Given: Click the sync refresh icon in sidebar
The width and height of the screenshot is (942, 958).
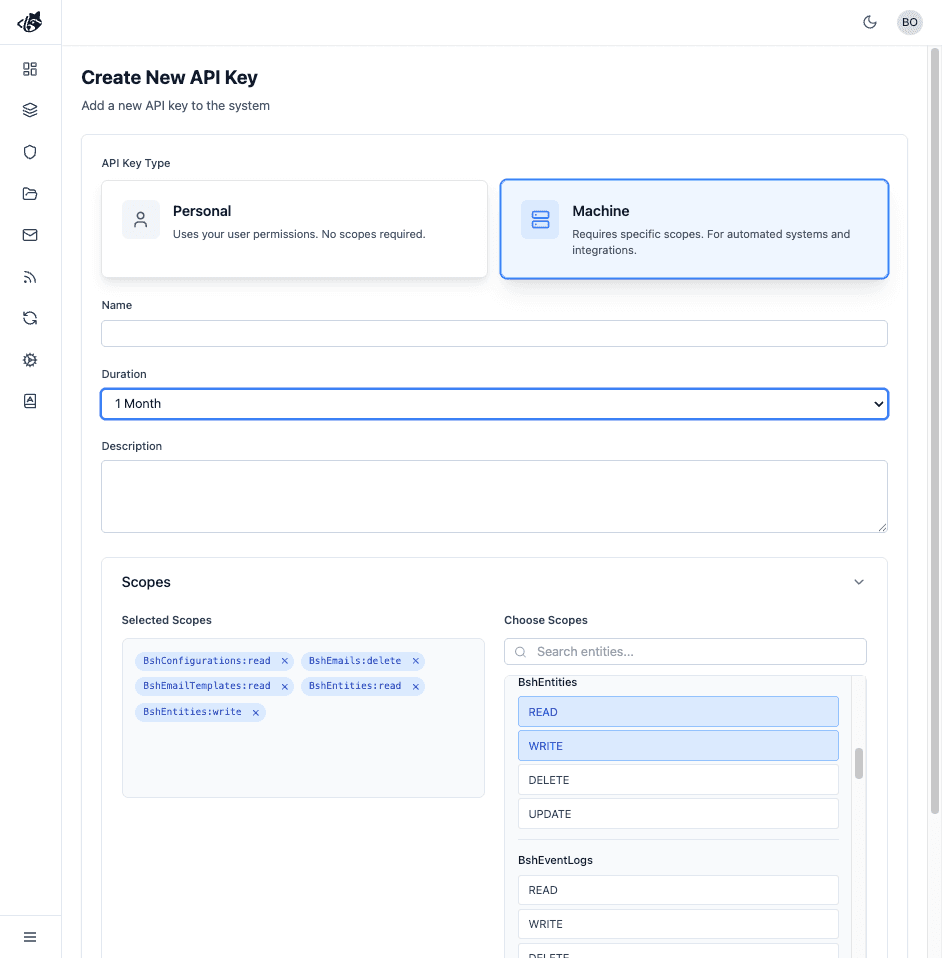Looking at the screenshot, I should click(x=30, y=318).
